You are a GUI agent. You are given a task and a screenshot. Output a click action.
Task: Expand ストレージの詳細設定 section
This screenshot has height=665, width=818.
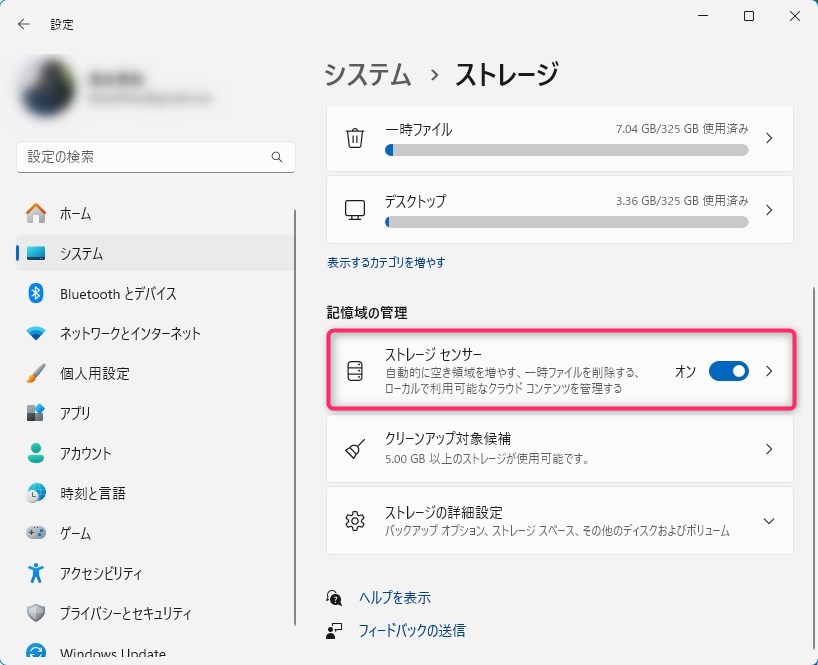point(768,521)
